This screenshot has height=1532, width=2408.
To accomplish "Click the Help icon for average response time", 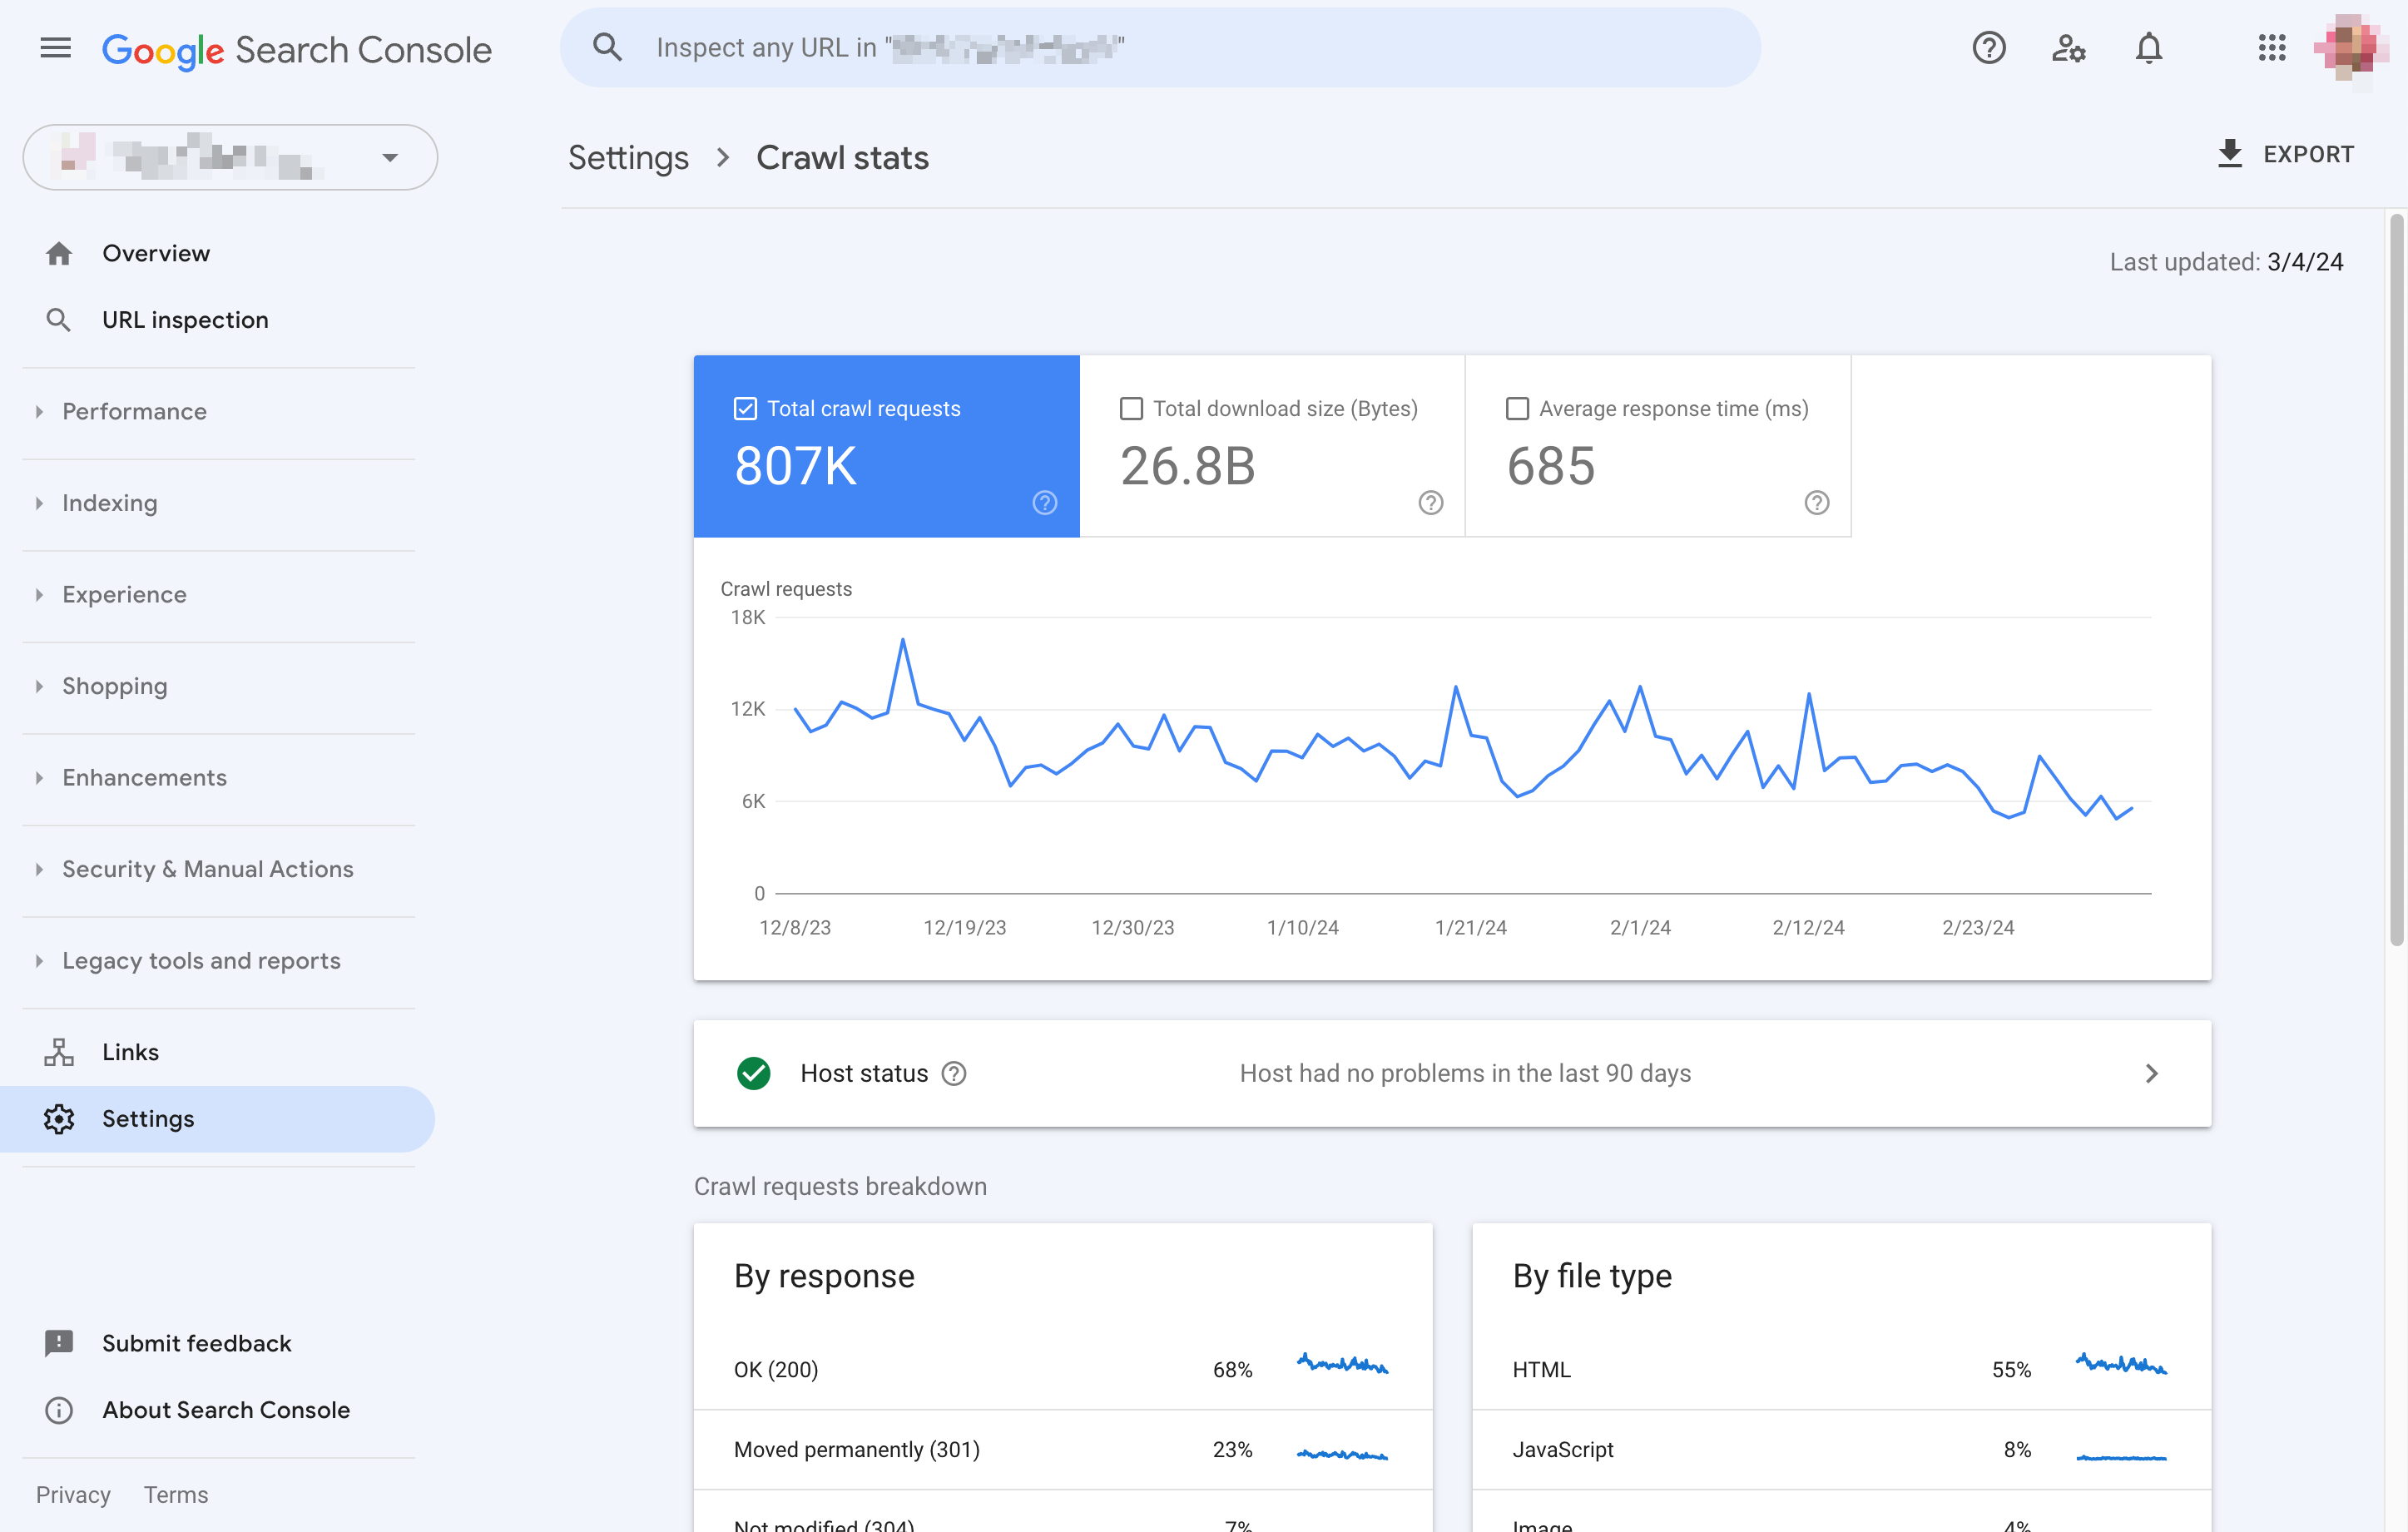I will pyautogui.click(x=1815, y=503).
